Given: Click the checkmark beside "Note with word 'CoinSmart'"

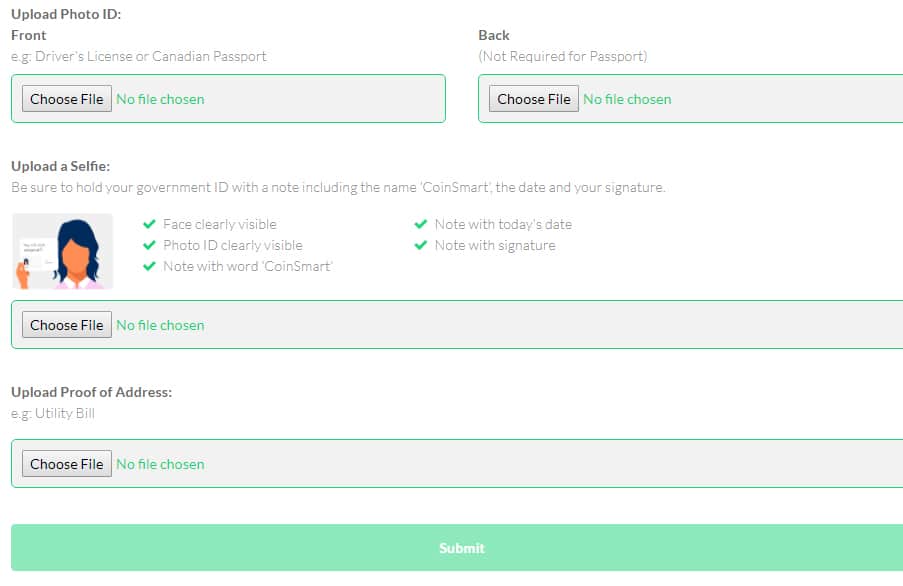Looking at the screenshot, I should coord(150,266).
